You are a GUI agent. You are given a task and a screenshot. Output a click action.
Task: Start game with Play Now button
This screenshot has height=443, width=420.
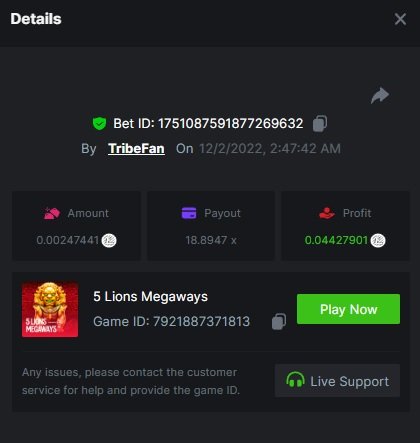point(348,309)
